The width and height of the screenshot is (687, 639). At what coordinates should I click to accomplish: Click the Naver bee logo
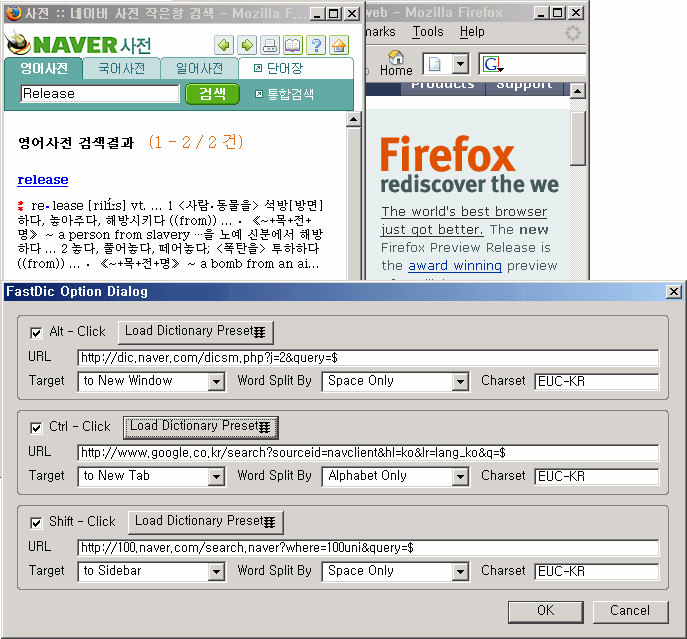(x=19, y=43)
